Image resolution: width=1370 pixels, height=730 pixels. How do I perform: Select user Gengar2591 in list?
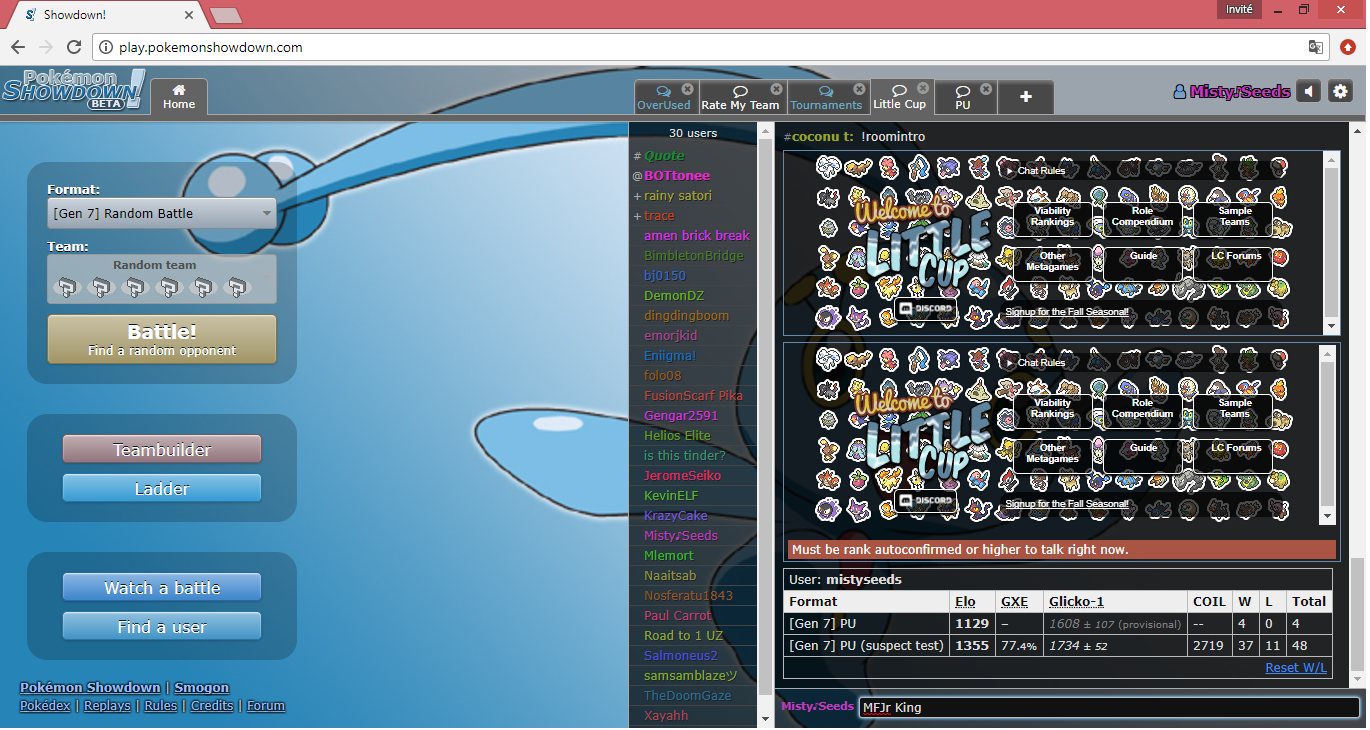pyautogui.click(x=692, y=415)
